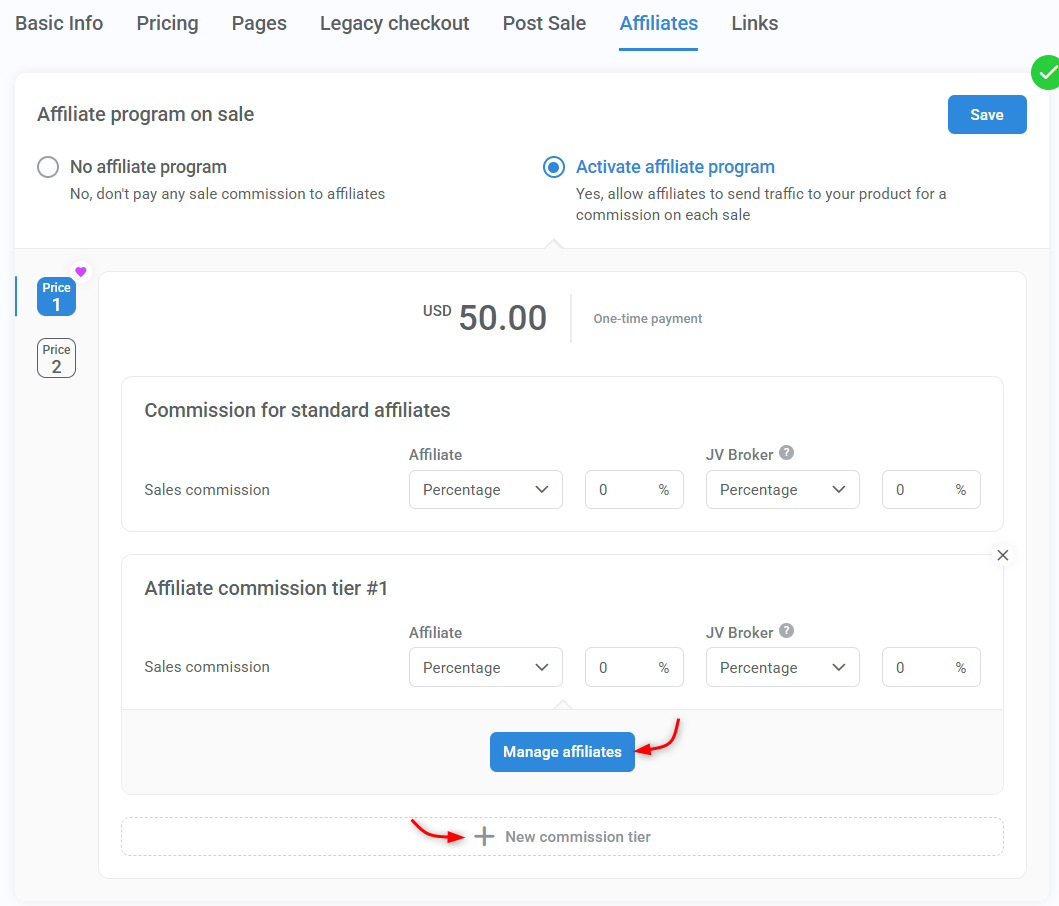This screenshot has width=1059, height=906.
Task: Click the Save button
Action: point(987,114)
